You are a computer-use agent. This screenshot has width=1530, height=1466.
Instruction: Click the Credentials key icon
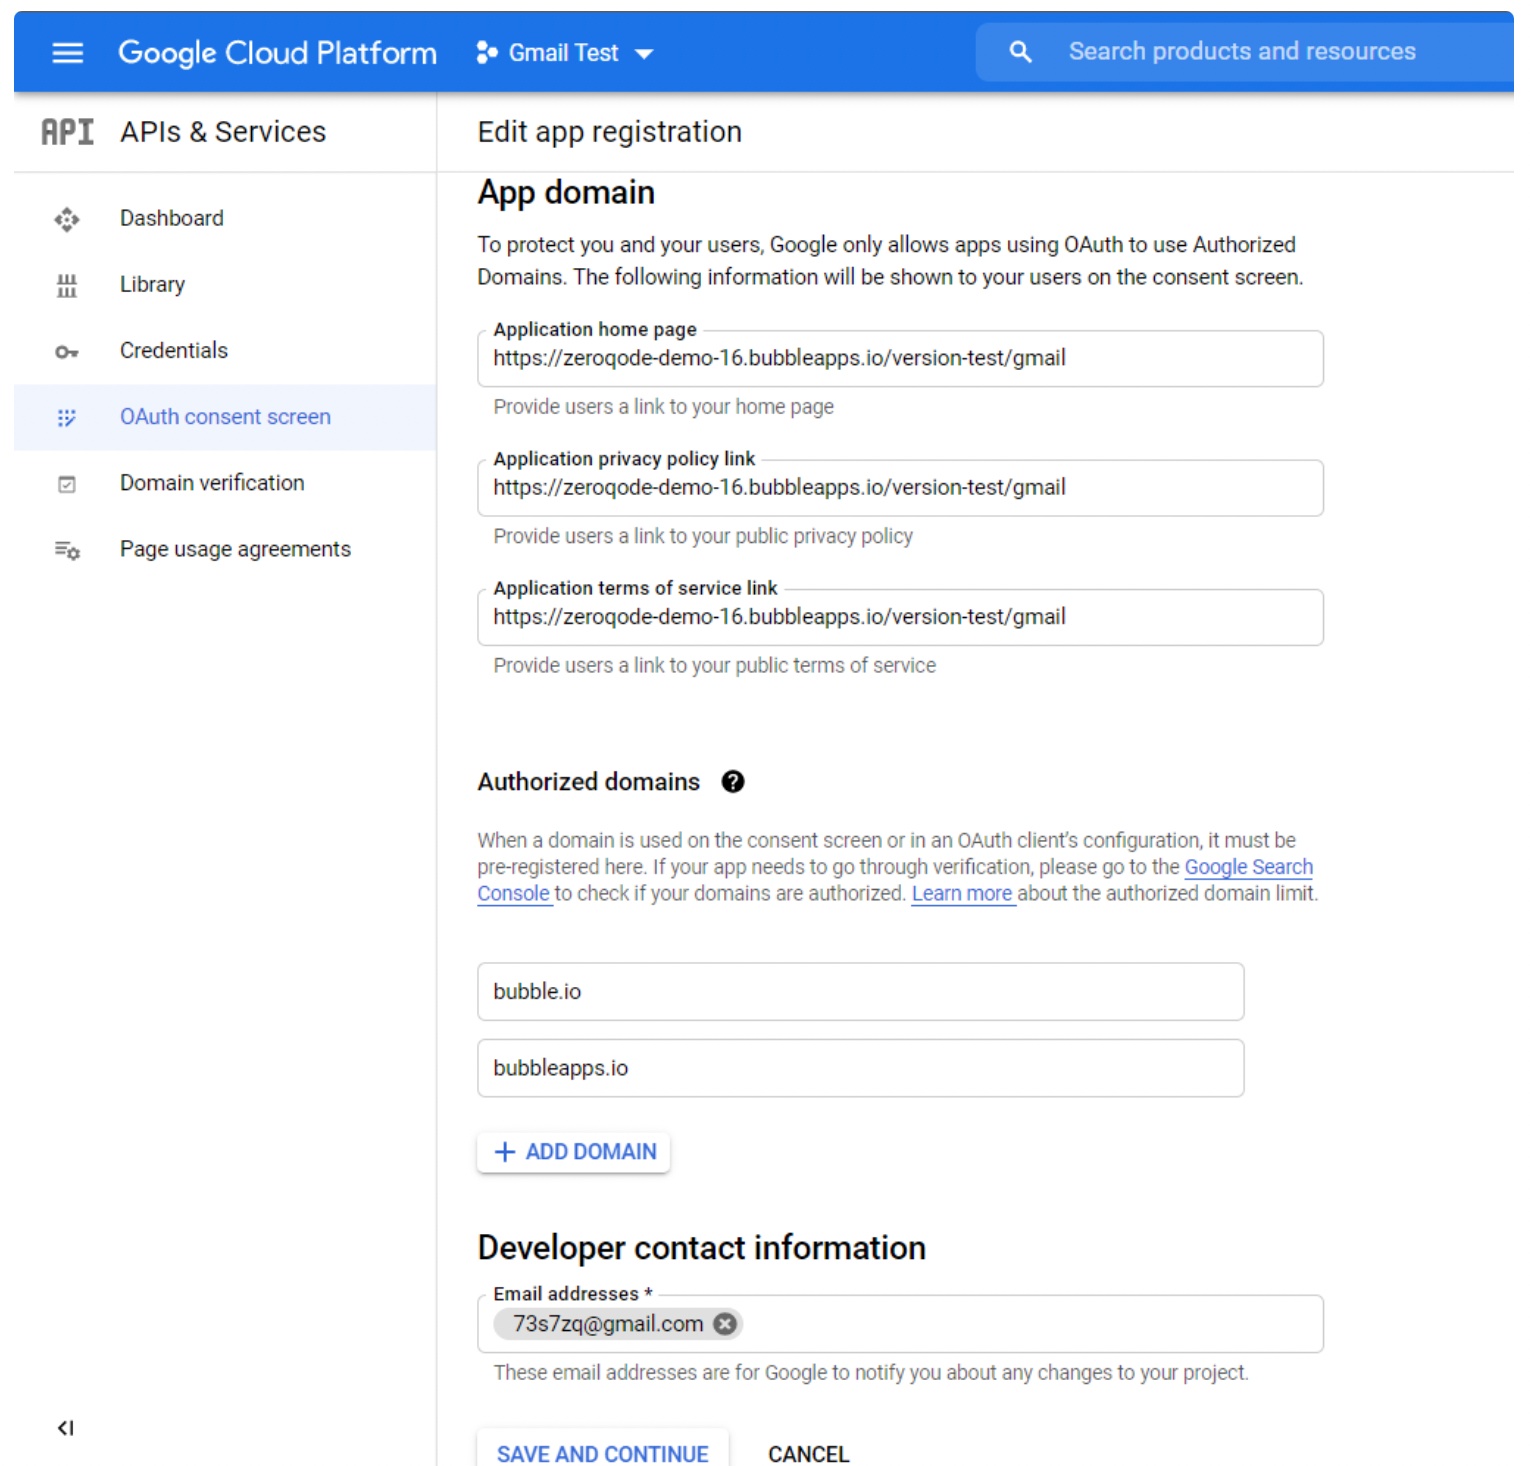coord(67,352)
